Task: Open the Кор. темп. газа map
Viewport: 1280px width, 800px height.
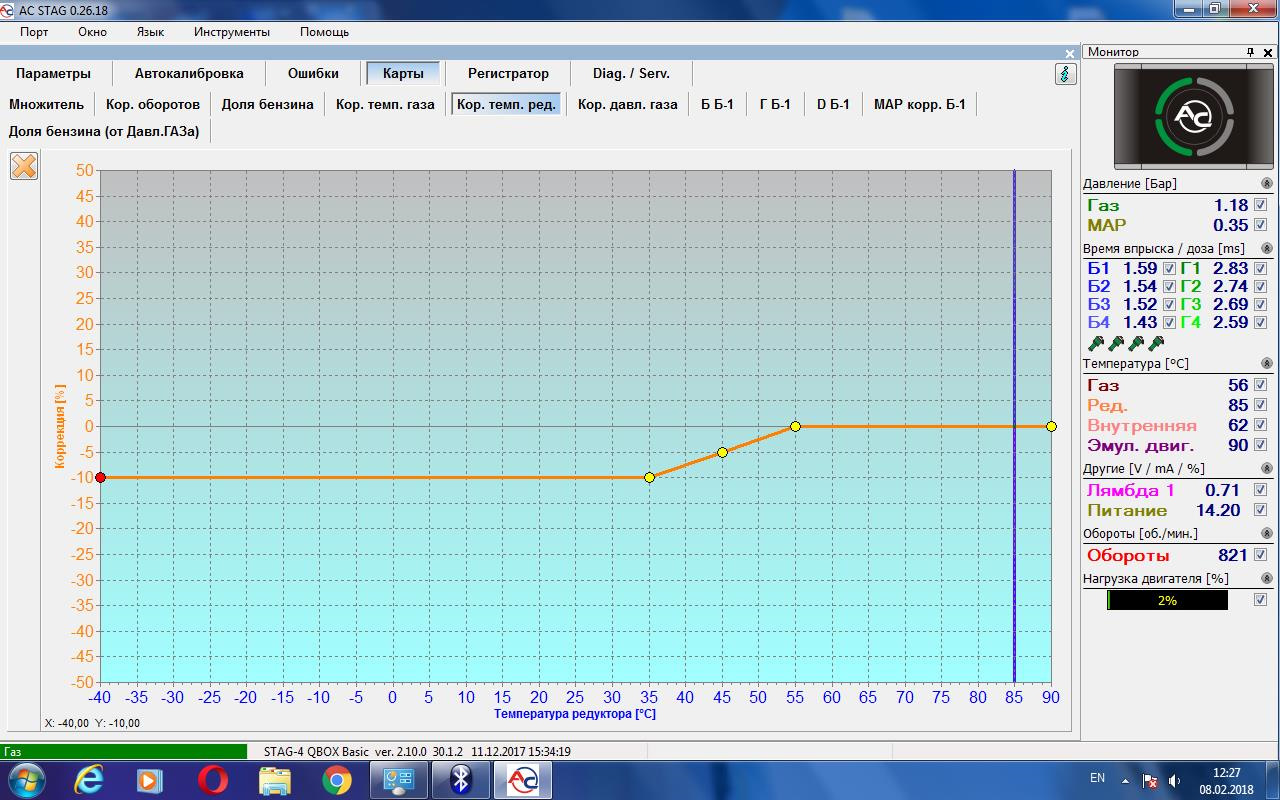Action: tap(385, 104)
